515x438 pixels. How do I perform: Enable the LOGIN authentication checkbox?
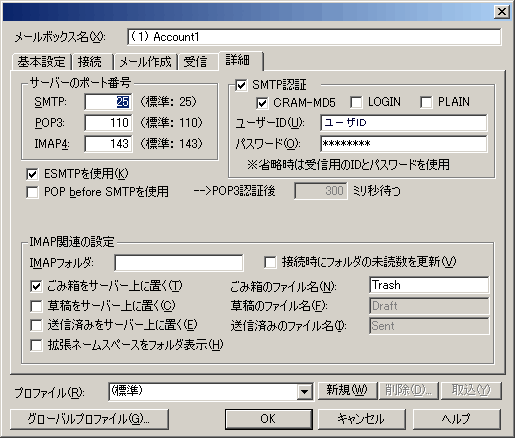[x=356, y=103]
